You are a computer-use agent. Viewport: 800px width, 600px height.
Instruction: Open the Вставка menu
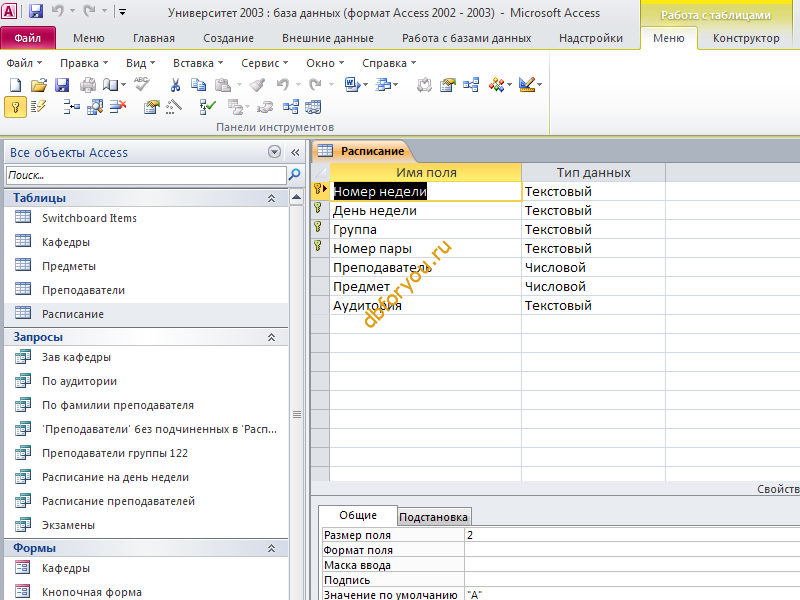[x=198, y=63]
